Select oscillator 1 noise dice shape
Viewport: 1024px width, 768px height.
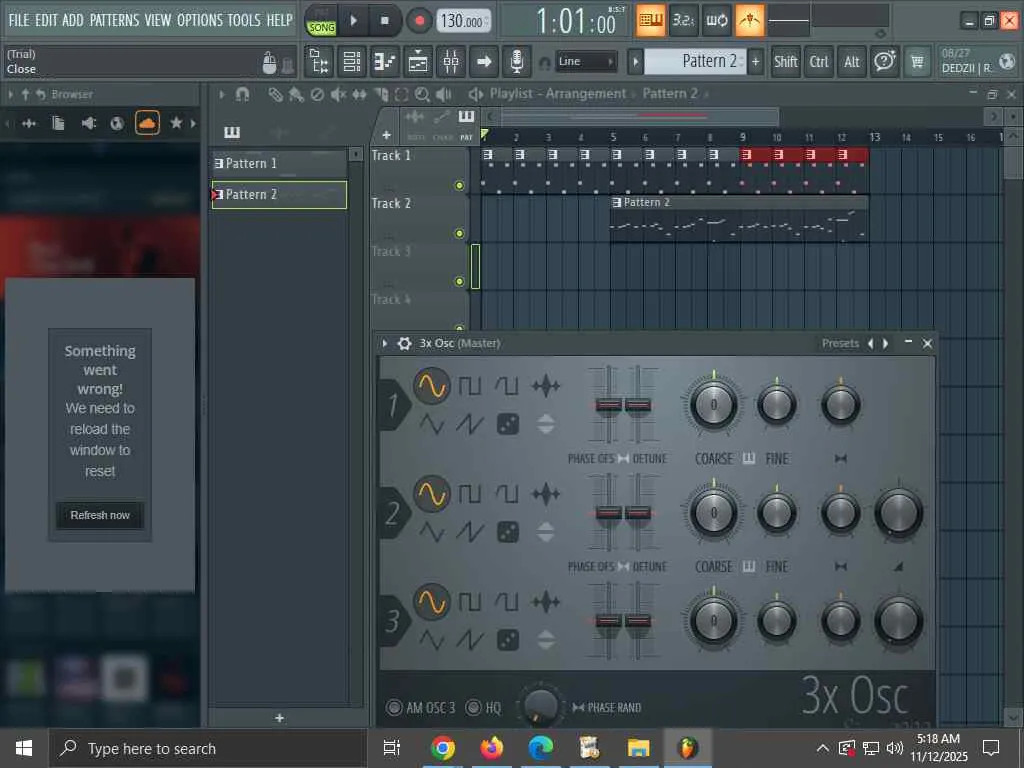[x=507, y=424]
